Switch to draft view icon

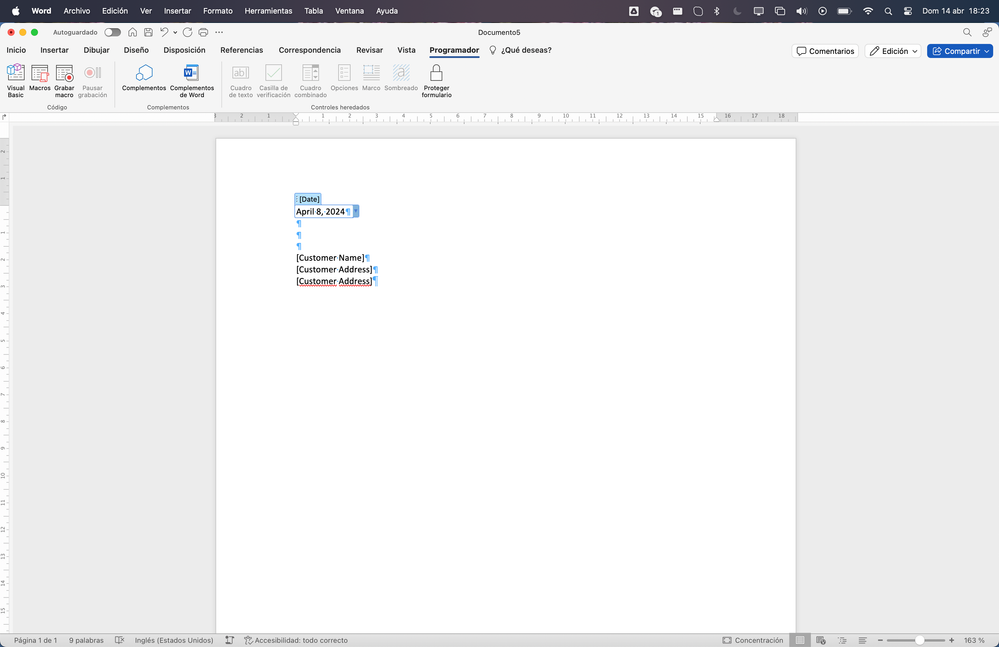[863, 640]
